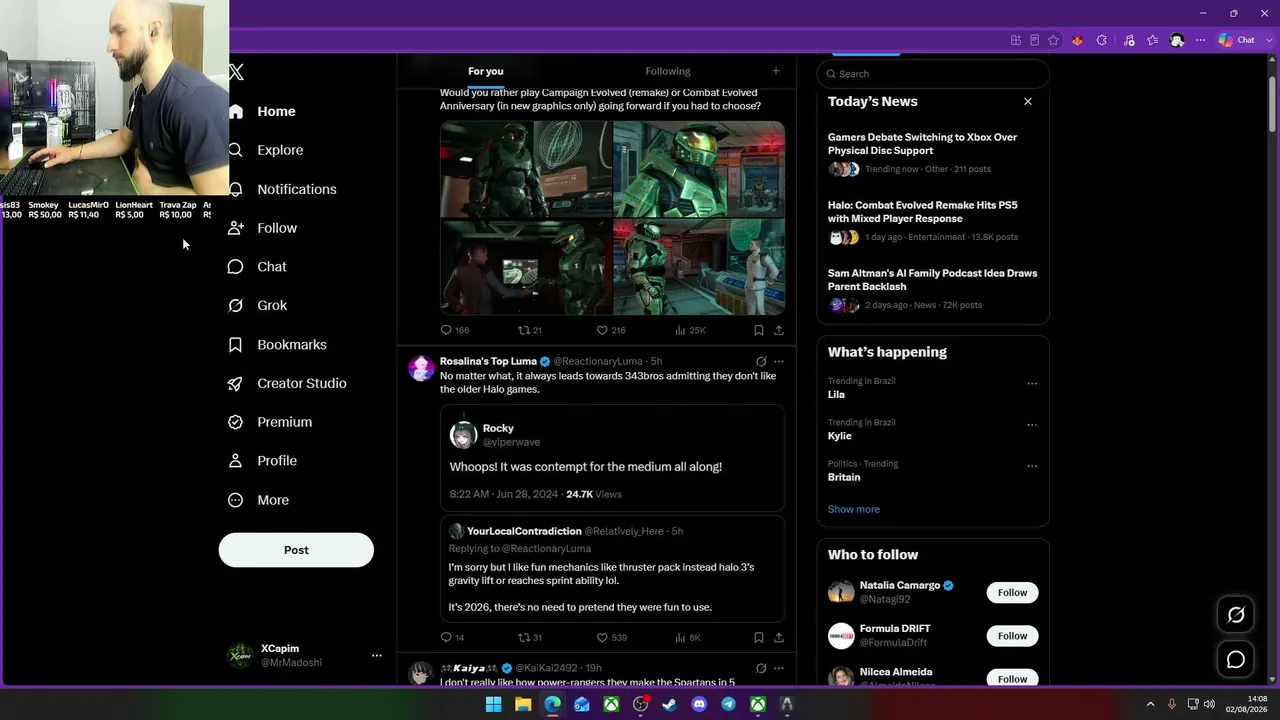Add a timeline tab with plus icon
Image resolution: width=1280 pixels, height=720 pixels.
pos(775,71)
